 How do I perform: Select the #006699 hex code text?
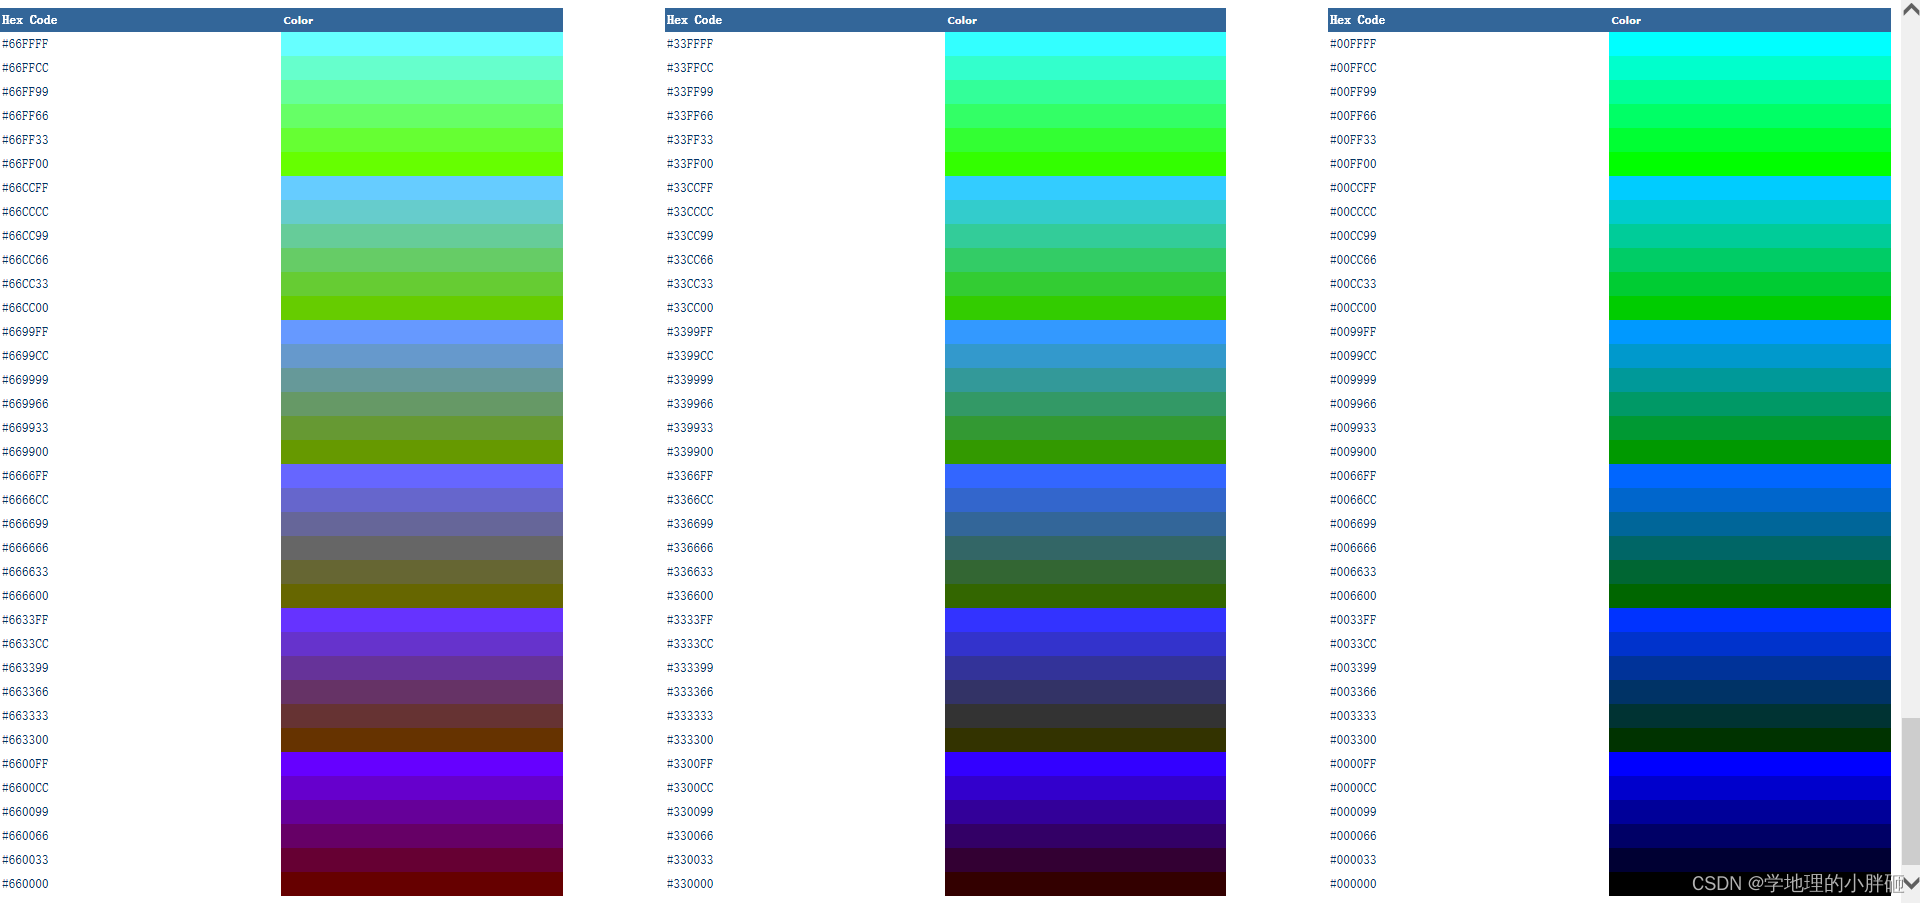click(1353, 524)
